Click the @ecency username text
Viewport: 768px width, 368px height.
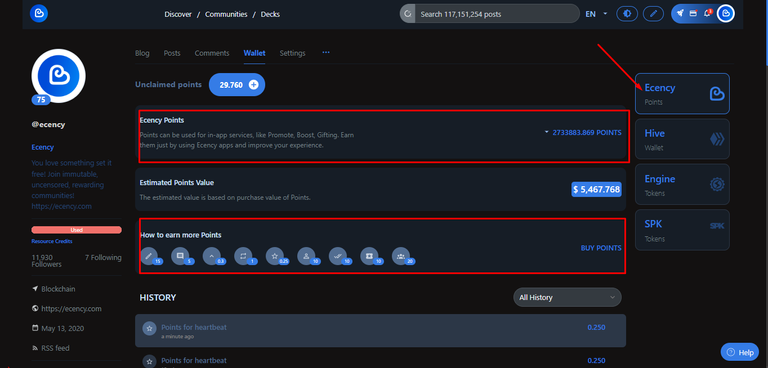point(48,124)
